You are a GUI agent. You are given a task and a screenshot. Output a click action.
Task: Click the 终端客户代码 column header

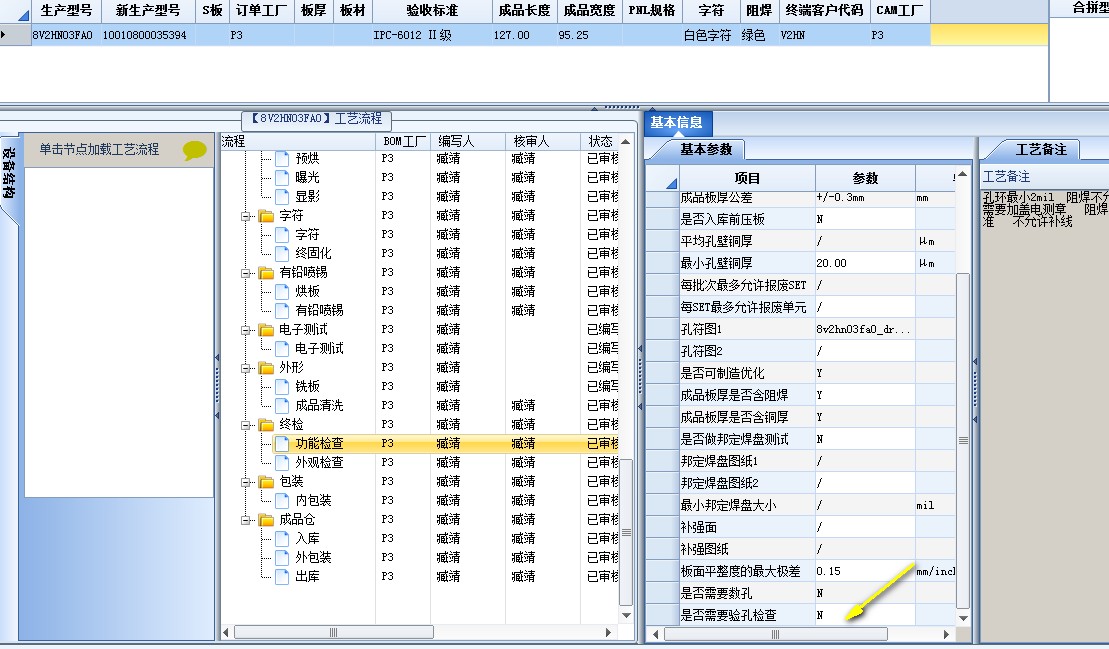[824, 11]
